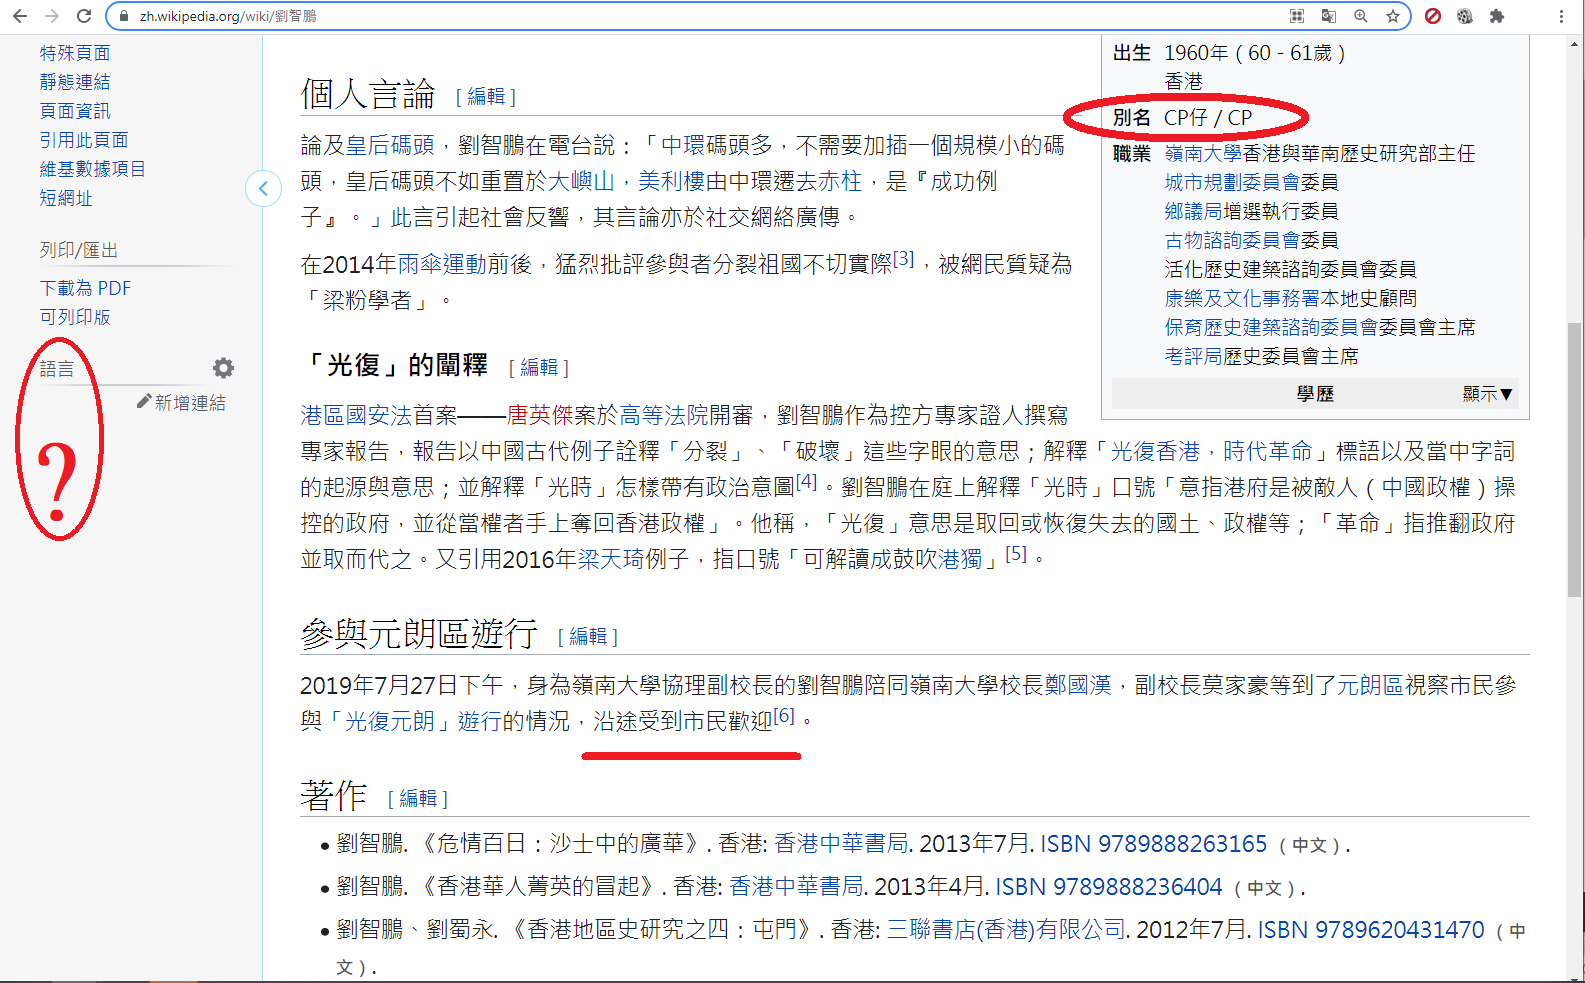Open Chrome's three-dot menu
This screenshot has width=1585, height=983.
(1561, 16)
